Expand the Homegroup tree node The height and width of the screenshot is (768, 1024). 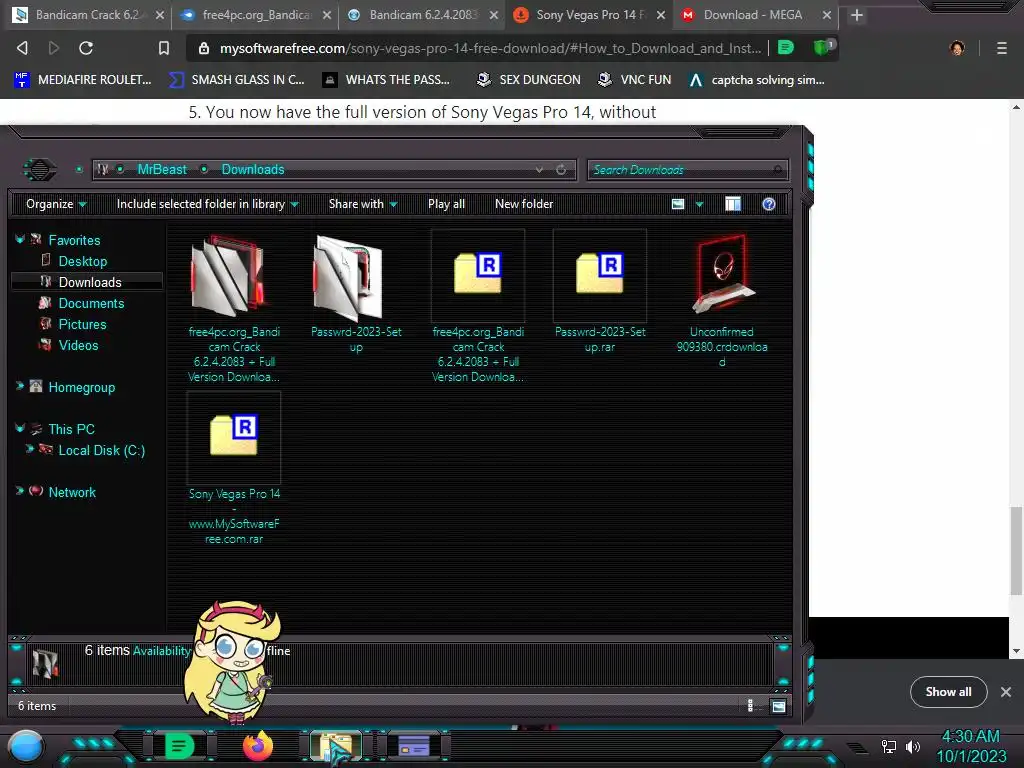pyautogui.click(x=20, y=386)
